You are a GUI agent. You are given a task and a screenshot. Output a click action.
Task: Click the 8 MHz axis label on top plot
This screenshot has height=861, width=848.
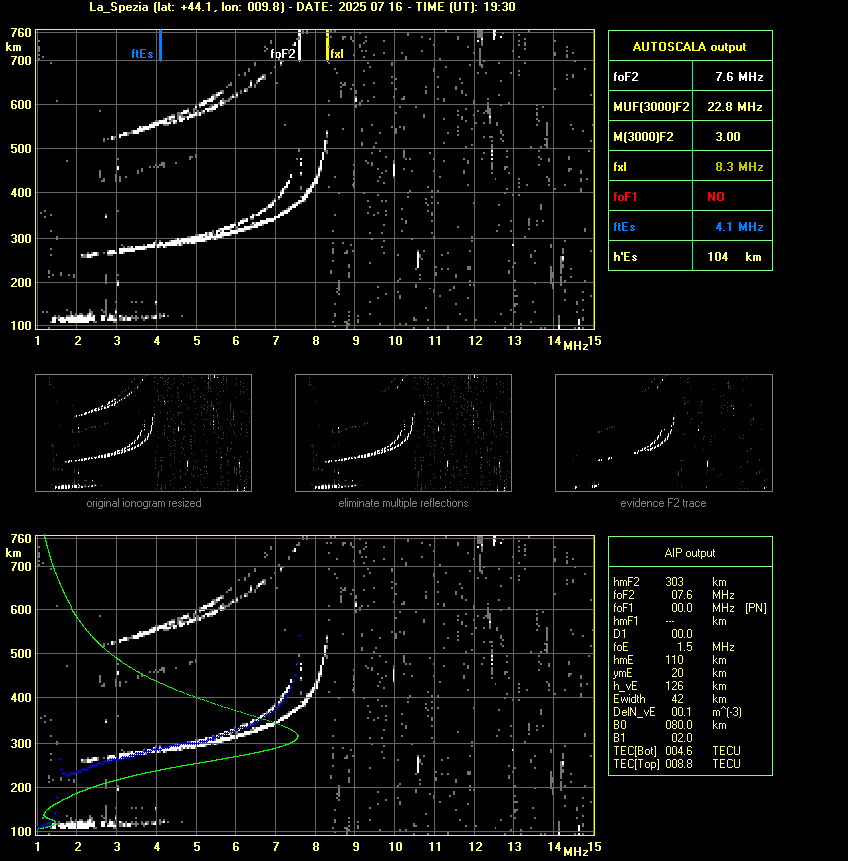316,340
